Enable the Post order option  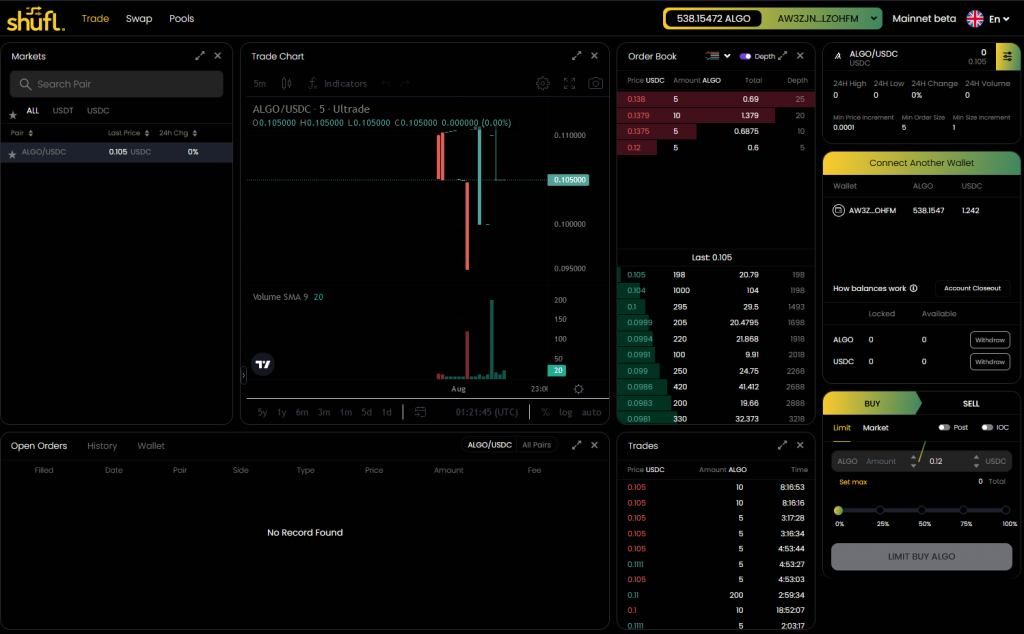coord(944,427)
